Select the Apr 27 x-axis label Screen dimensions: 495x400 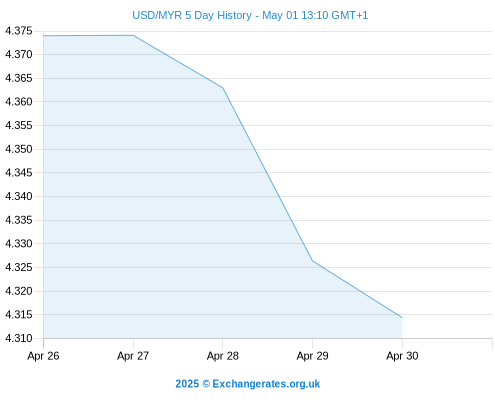click(133, 356)
